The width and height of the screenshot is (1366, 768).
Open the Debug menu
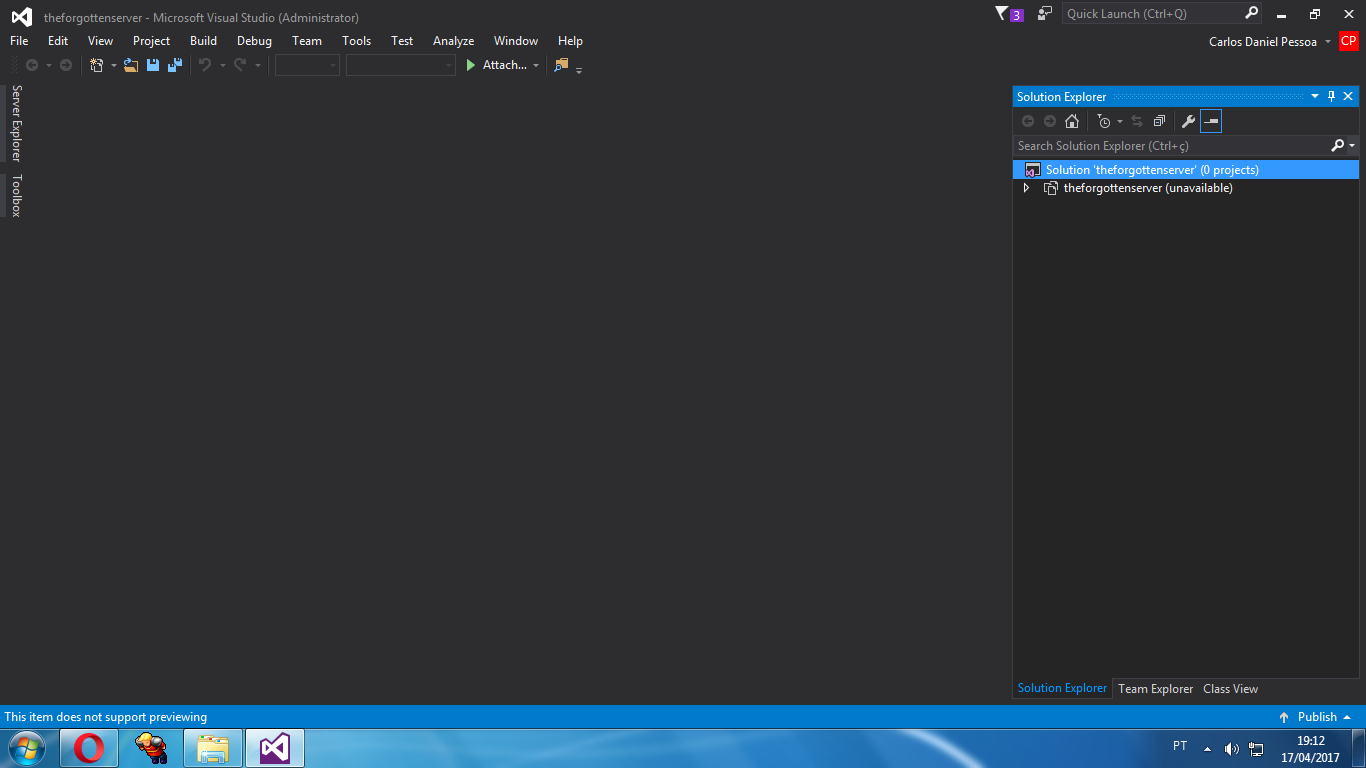click(x=254, y=41)
